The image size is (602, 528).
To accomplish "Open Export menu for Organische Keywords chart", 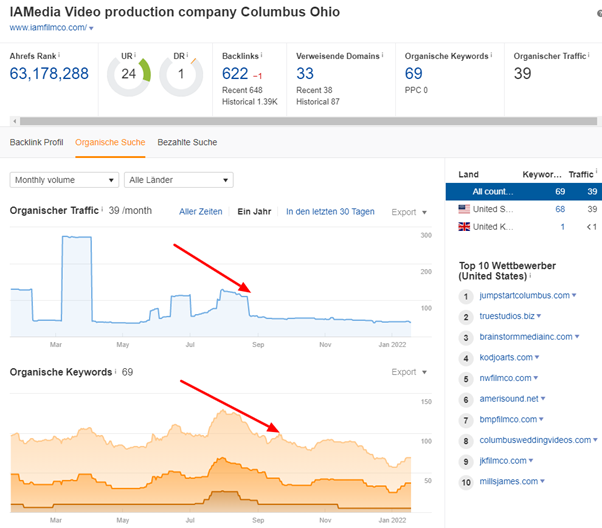I will [409, 372].
